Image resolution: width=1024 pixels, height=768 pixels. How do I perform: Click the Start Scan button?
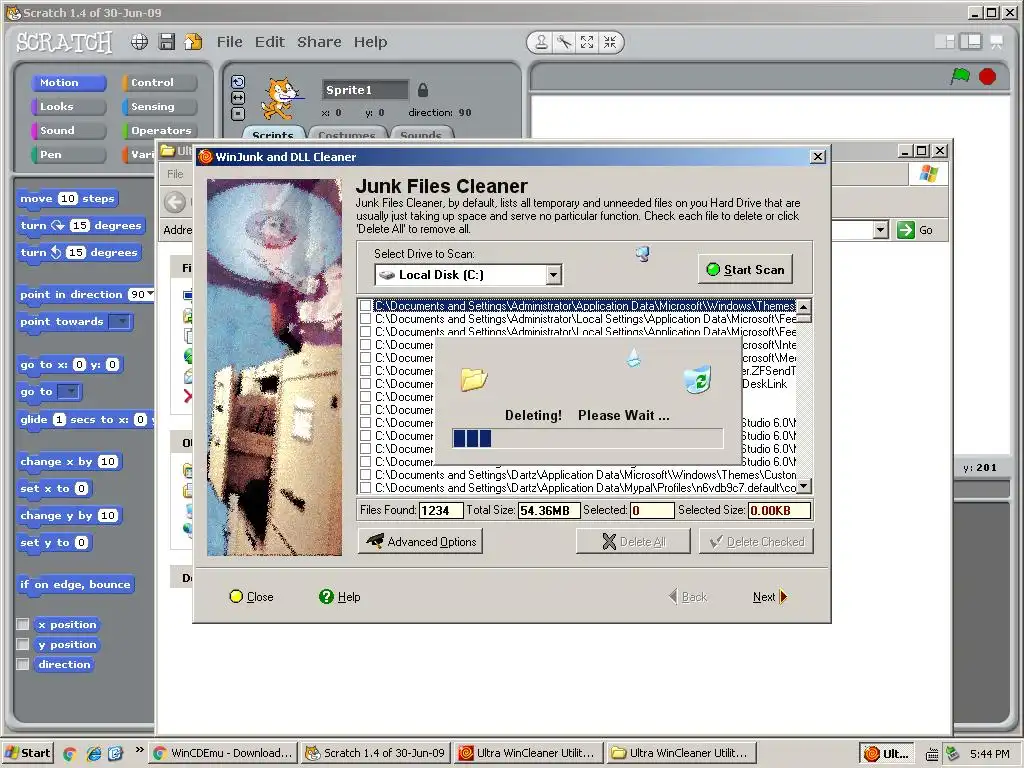click(745, 269)
